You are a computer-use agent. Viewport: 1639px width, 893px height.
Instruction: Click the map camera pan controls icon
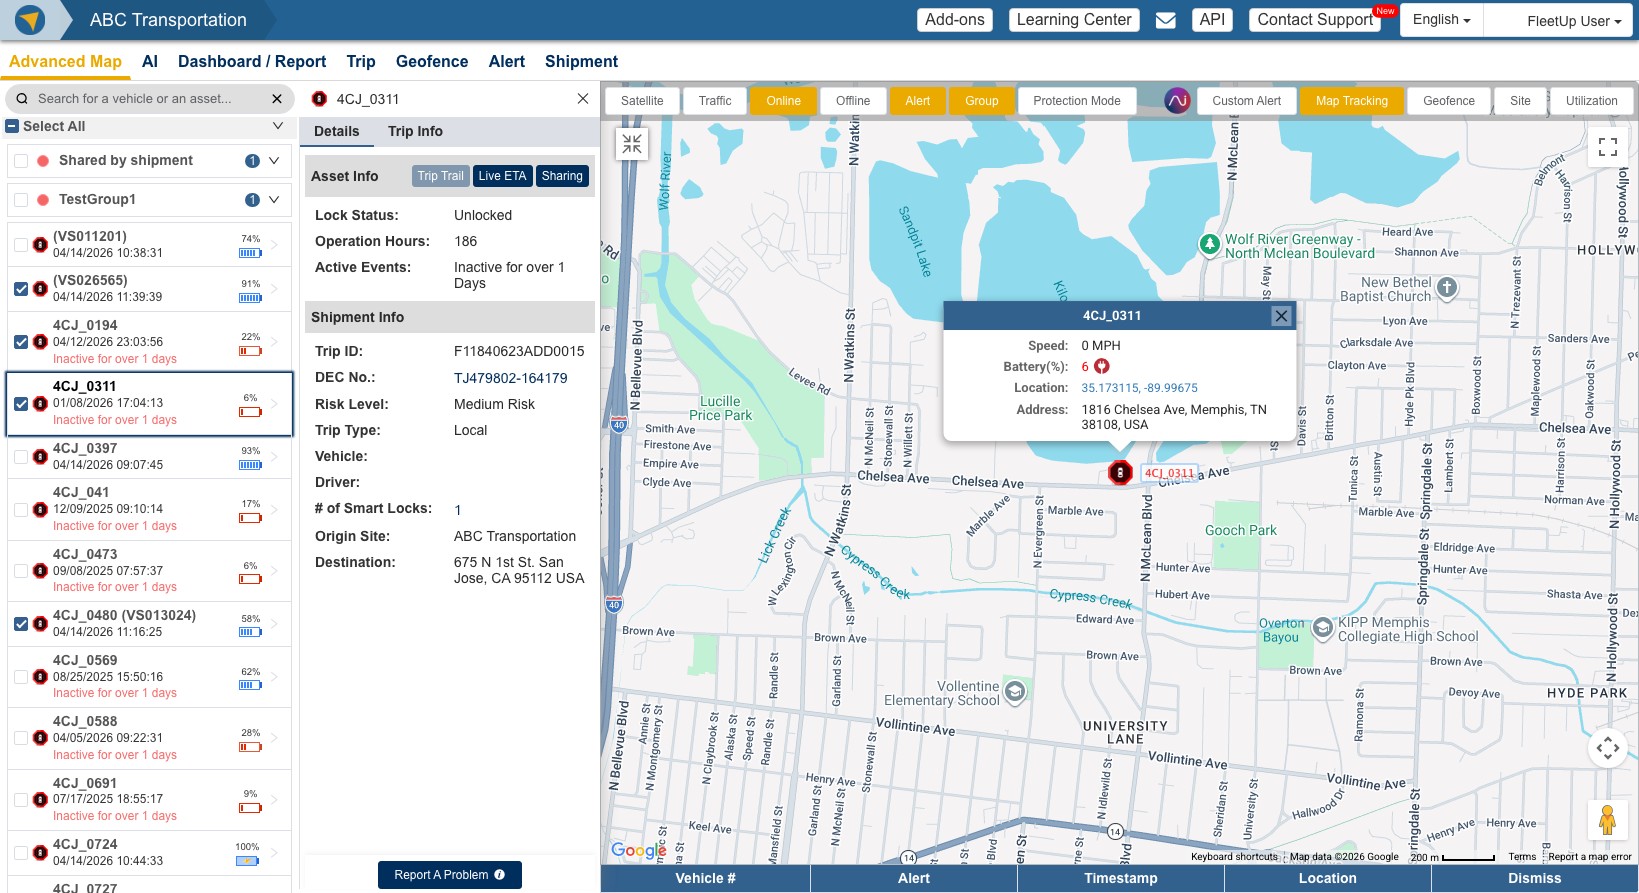click(x=1608, y=748)
